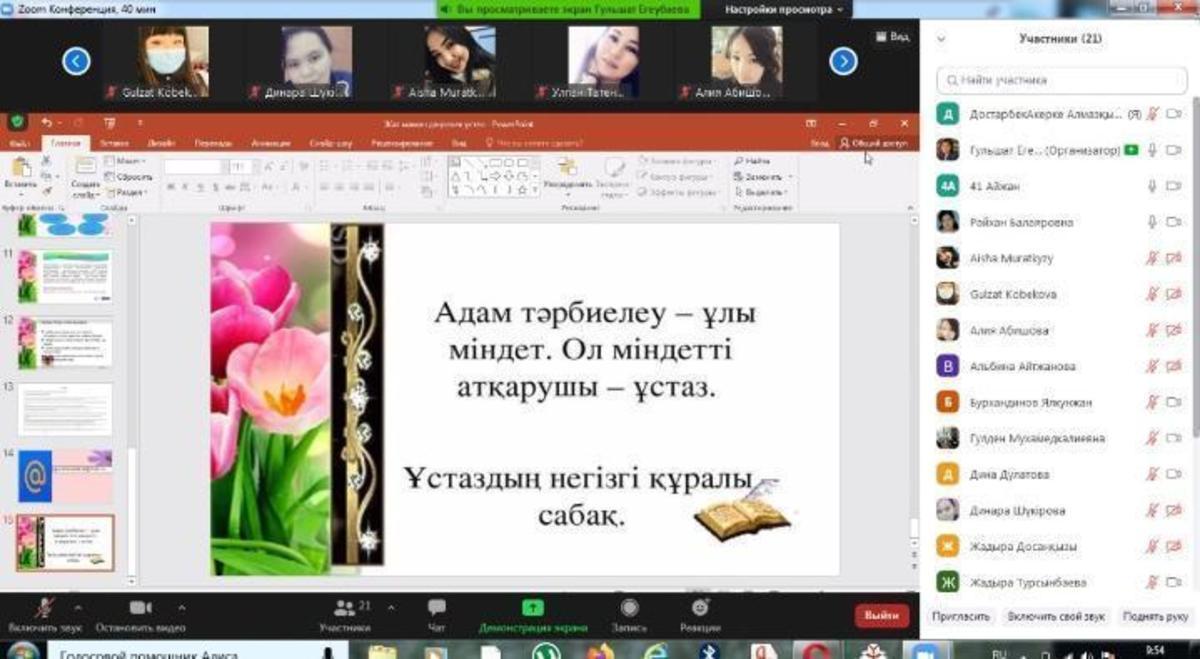1200x659 pixels.
Task: Open the Reactions (Реакции) icon
Action: pyautogui.click(x=700, y=609)
